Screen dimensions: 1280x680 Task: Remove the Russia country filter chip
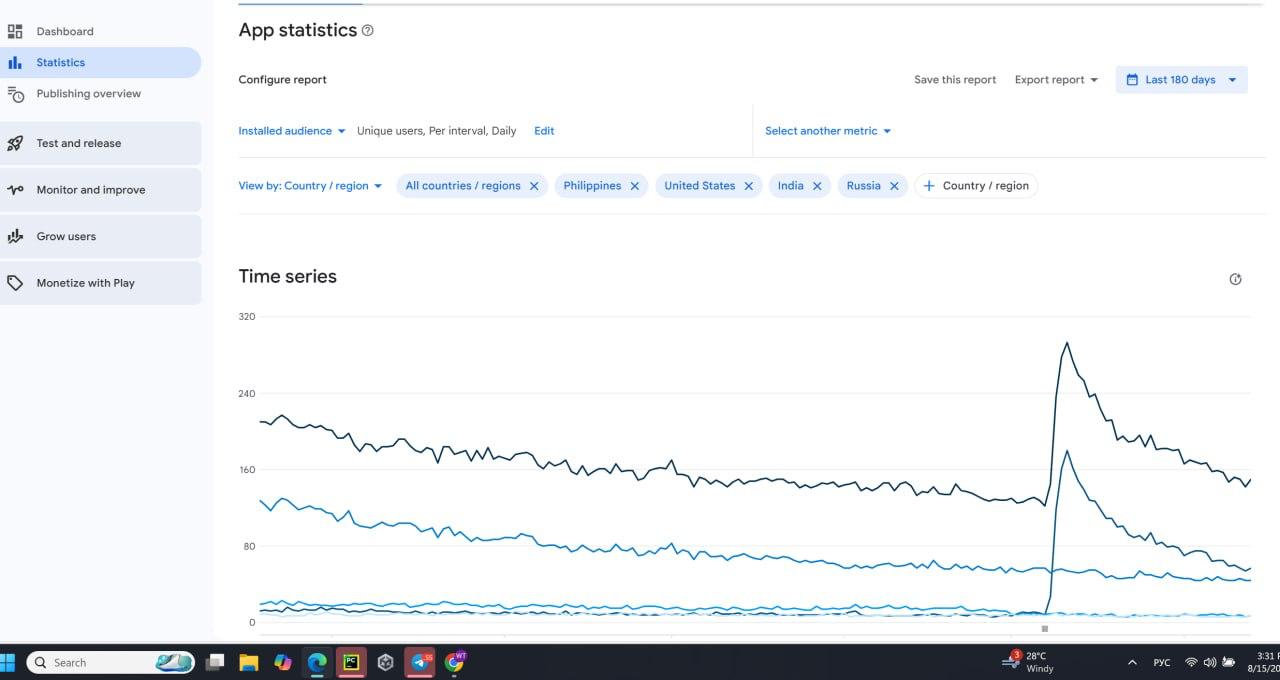[x=895, y=185]
